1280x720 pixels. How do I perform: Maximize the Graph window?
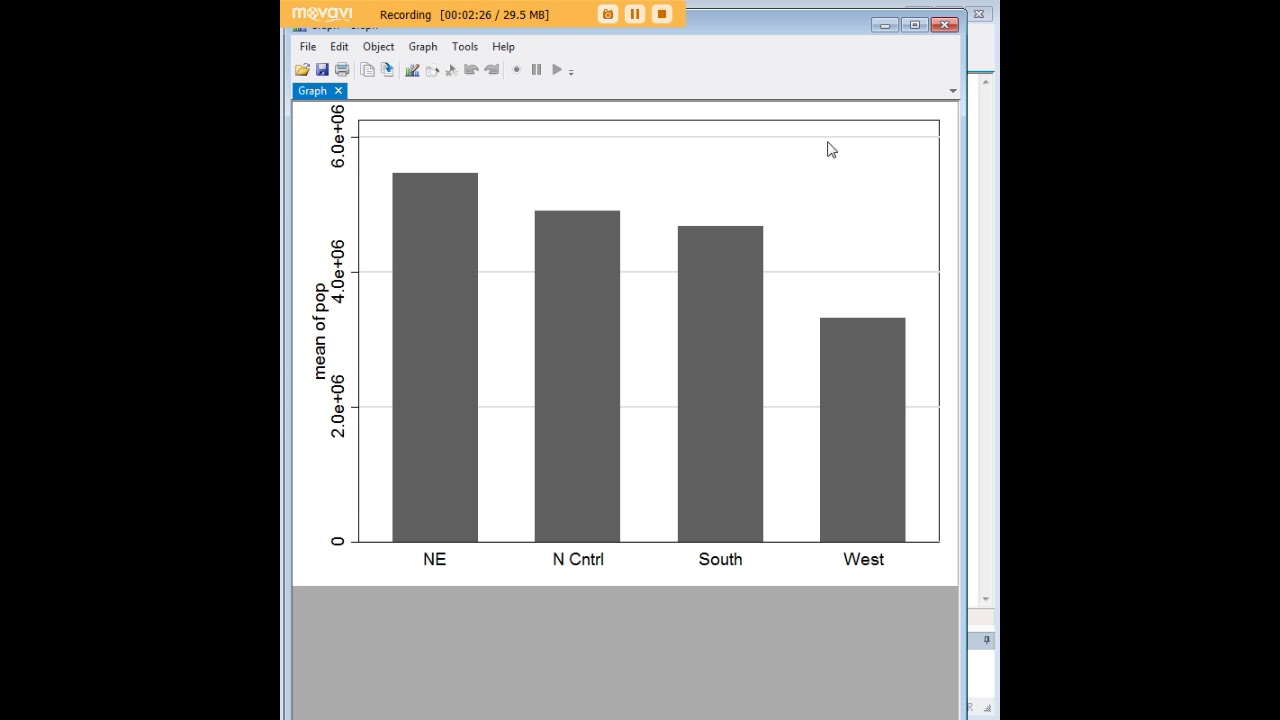click(x=914, y=25)
